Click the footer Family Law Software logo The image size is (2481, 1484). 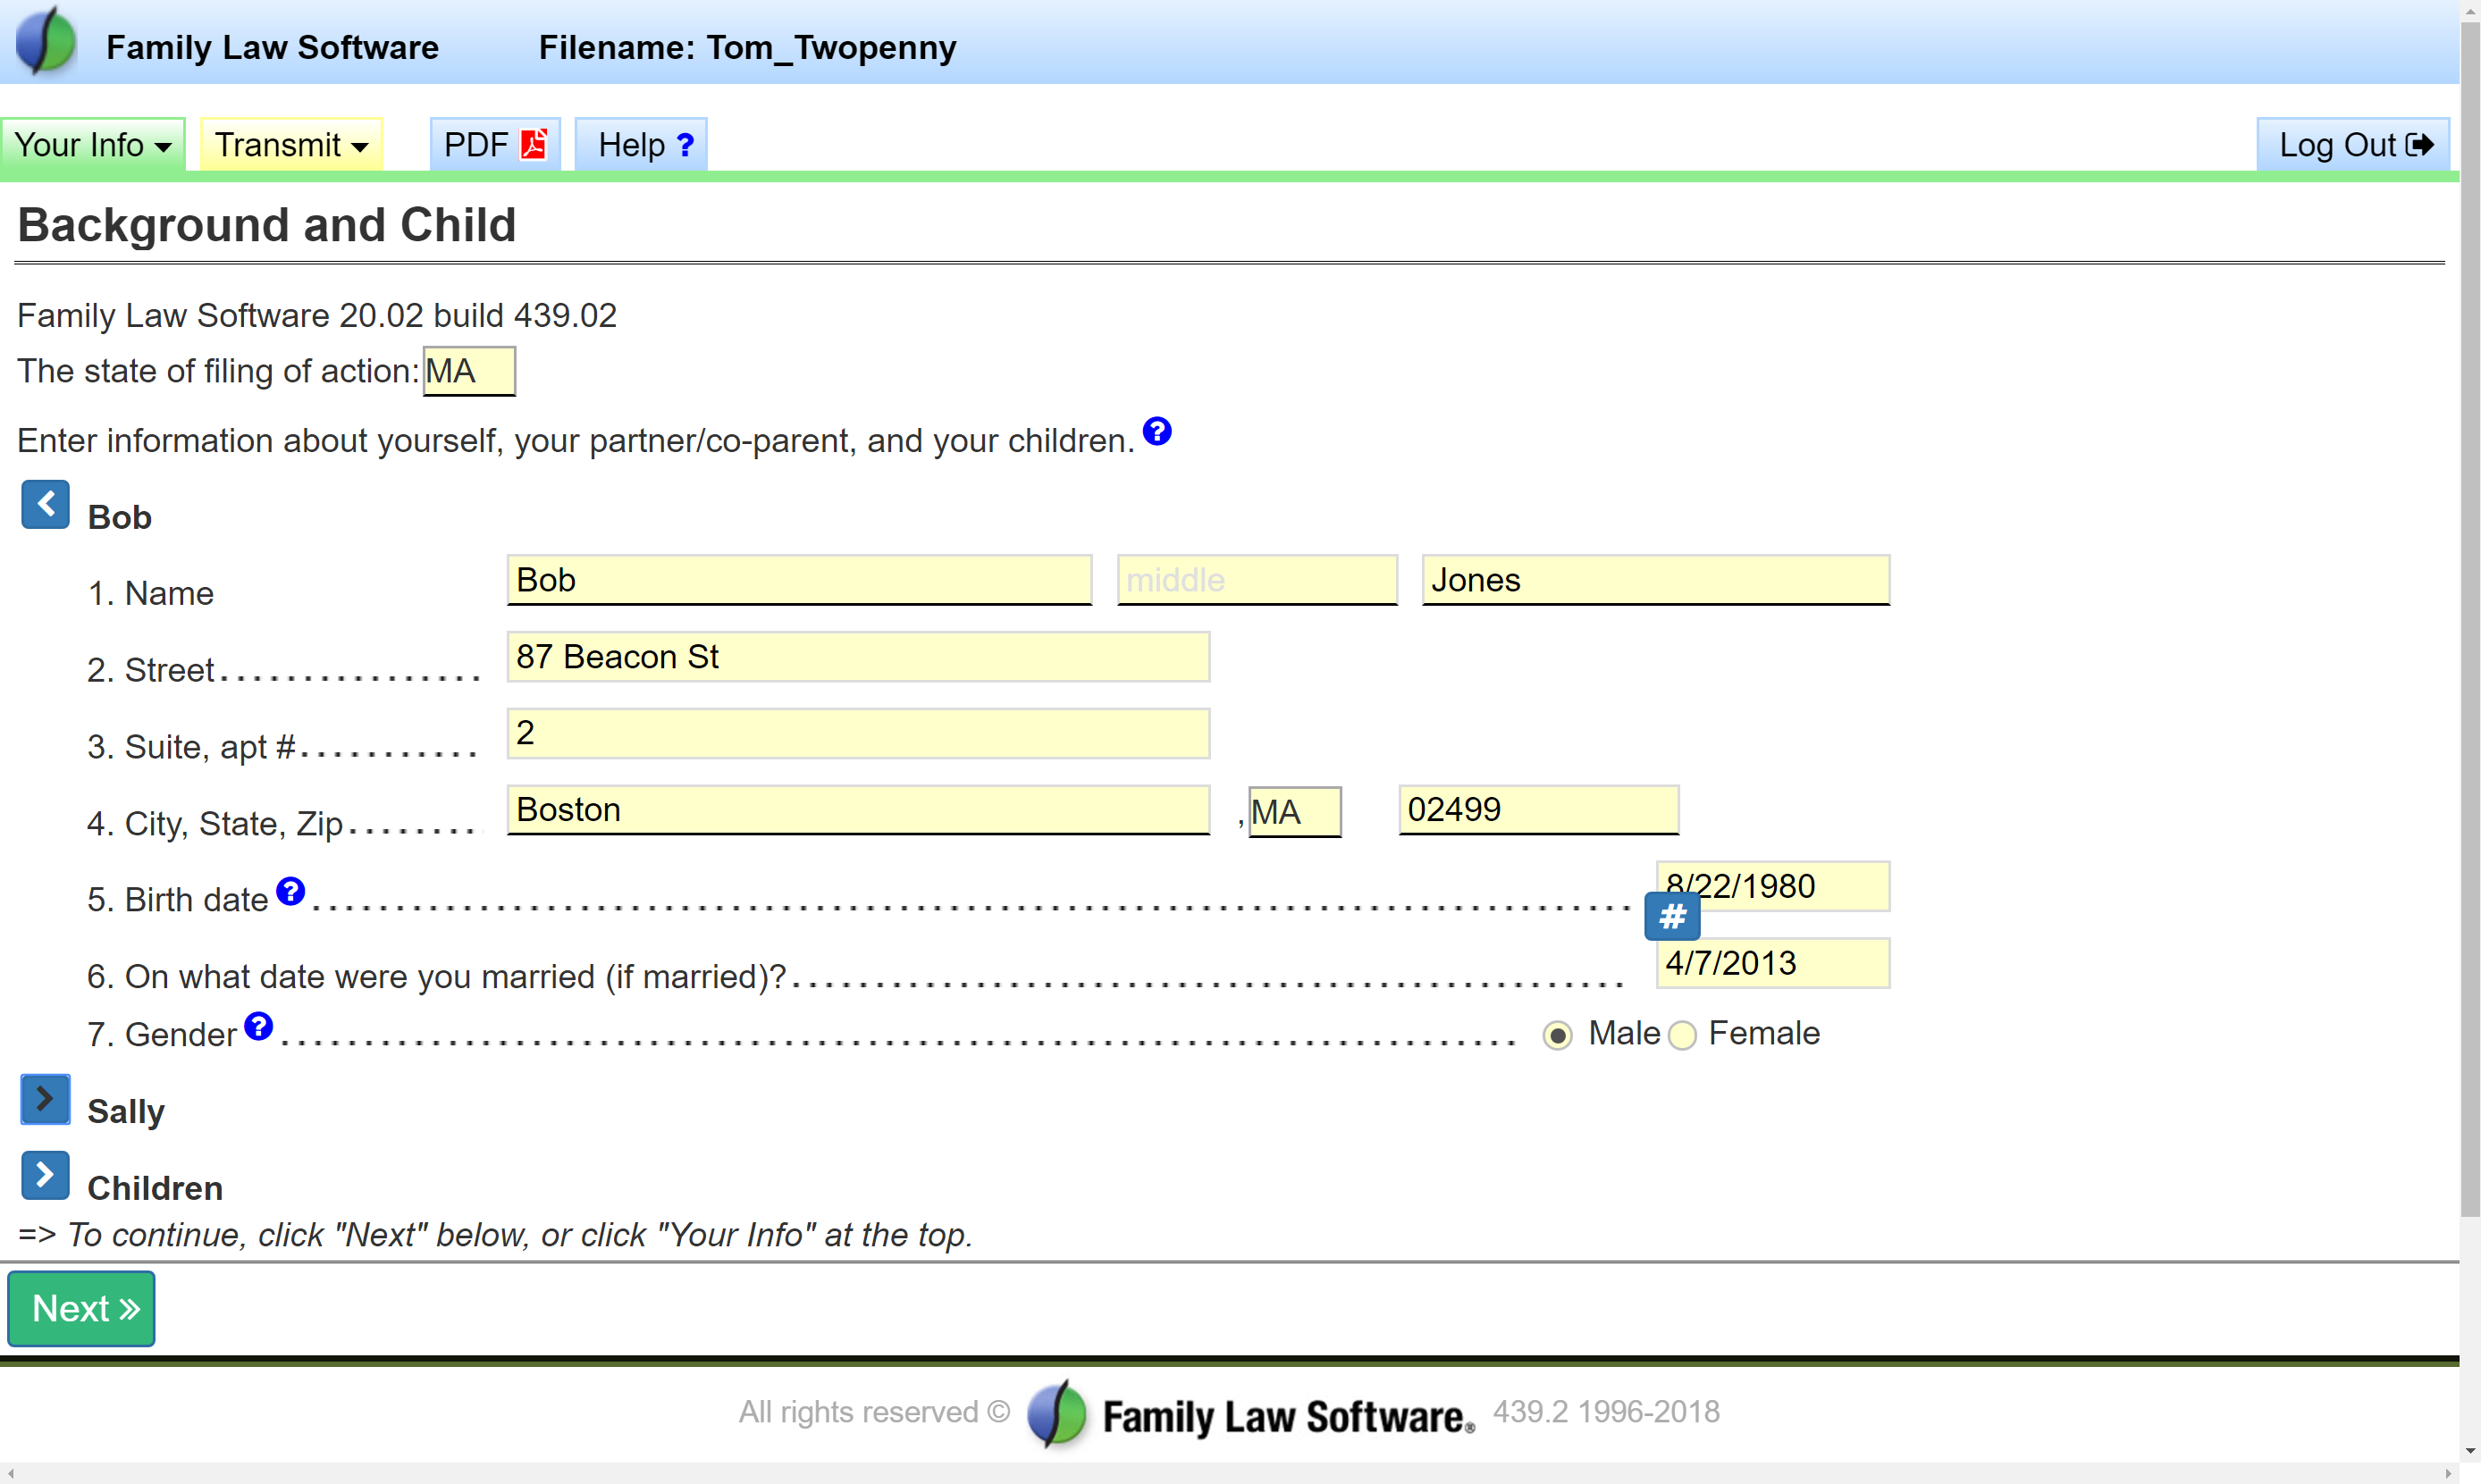1057,1413
